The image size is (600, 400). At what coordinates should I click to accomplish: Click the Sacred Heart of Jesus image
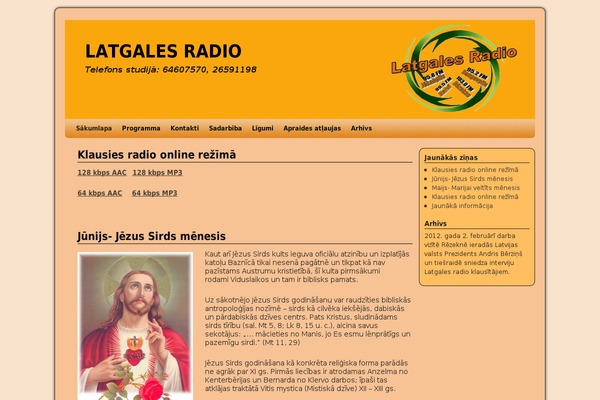click(x=135, y=326)
